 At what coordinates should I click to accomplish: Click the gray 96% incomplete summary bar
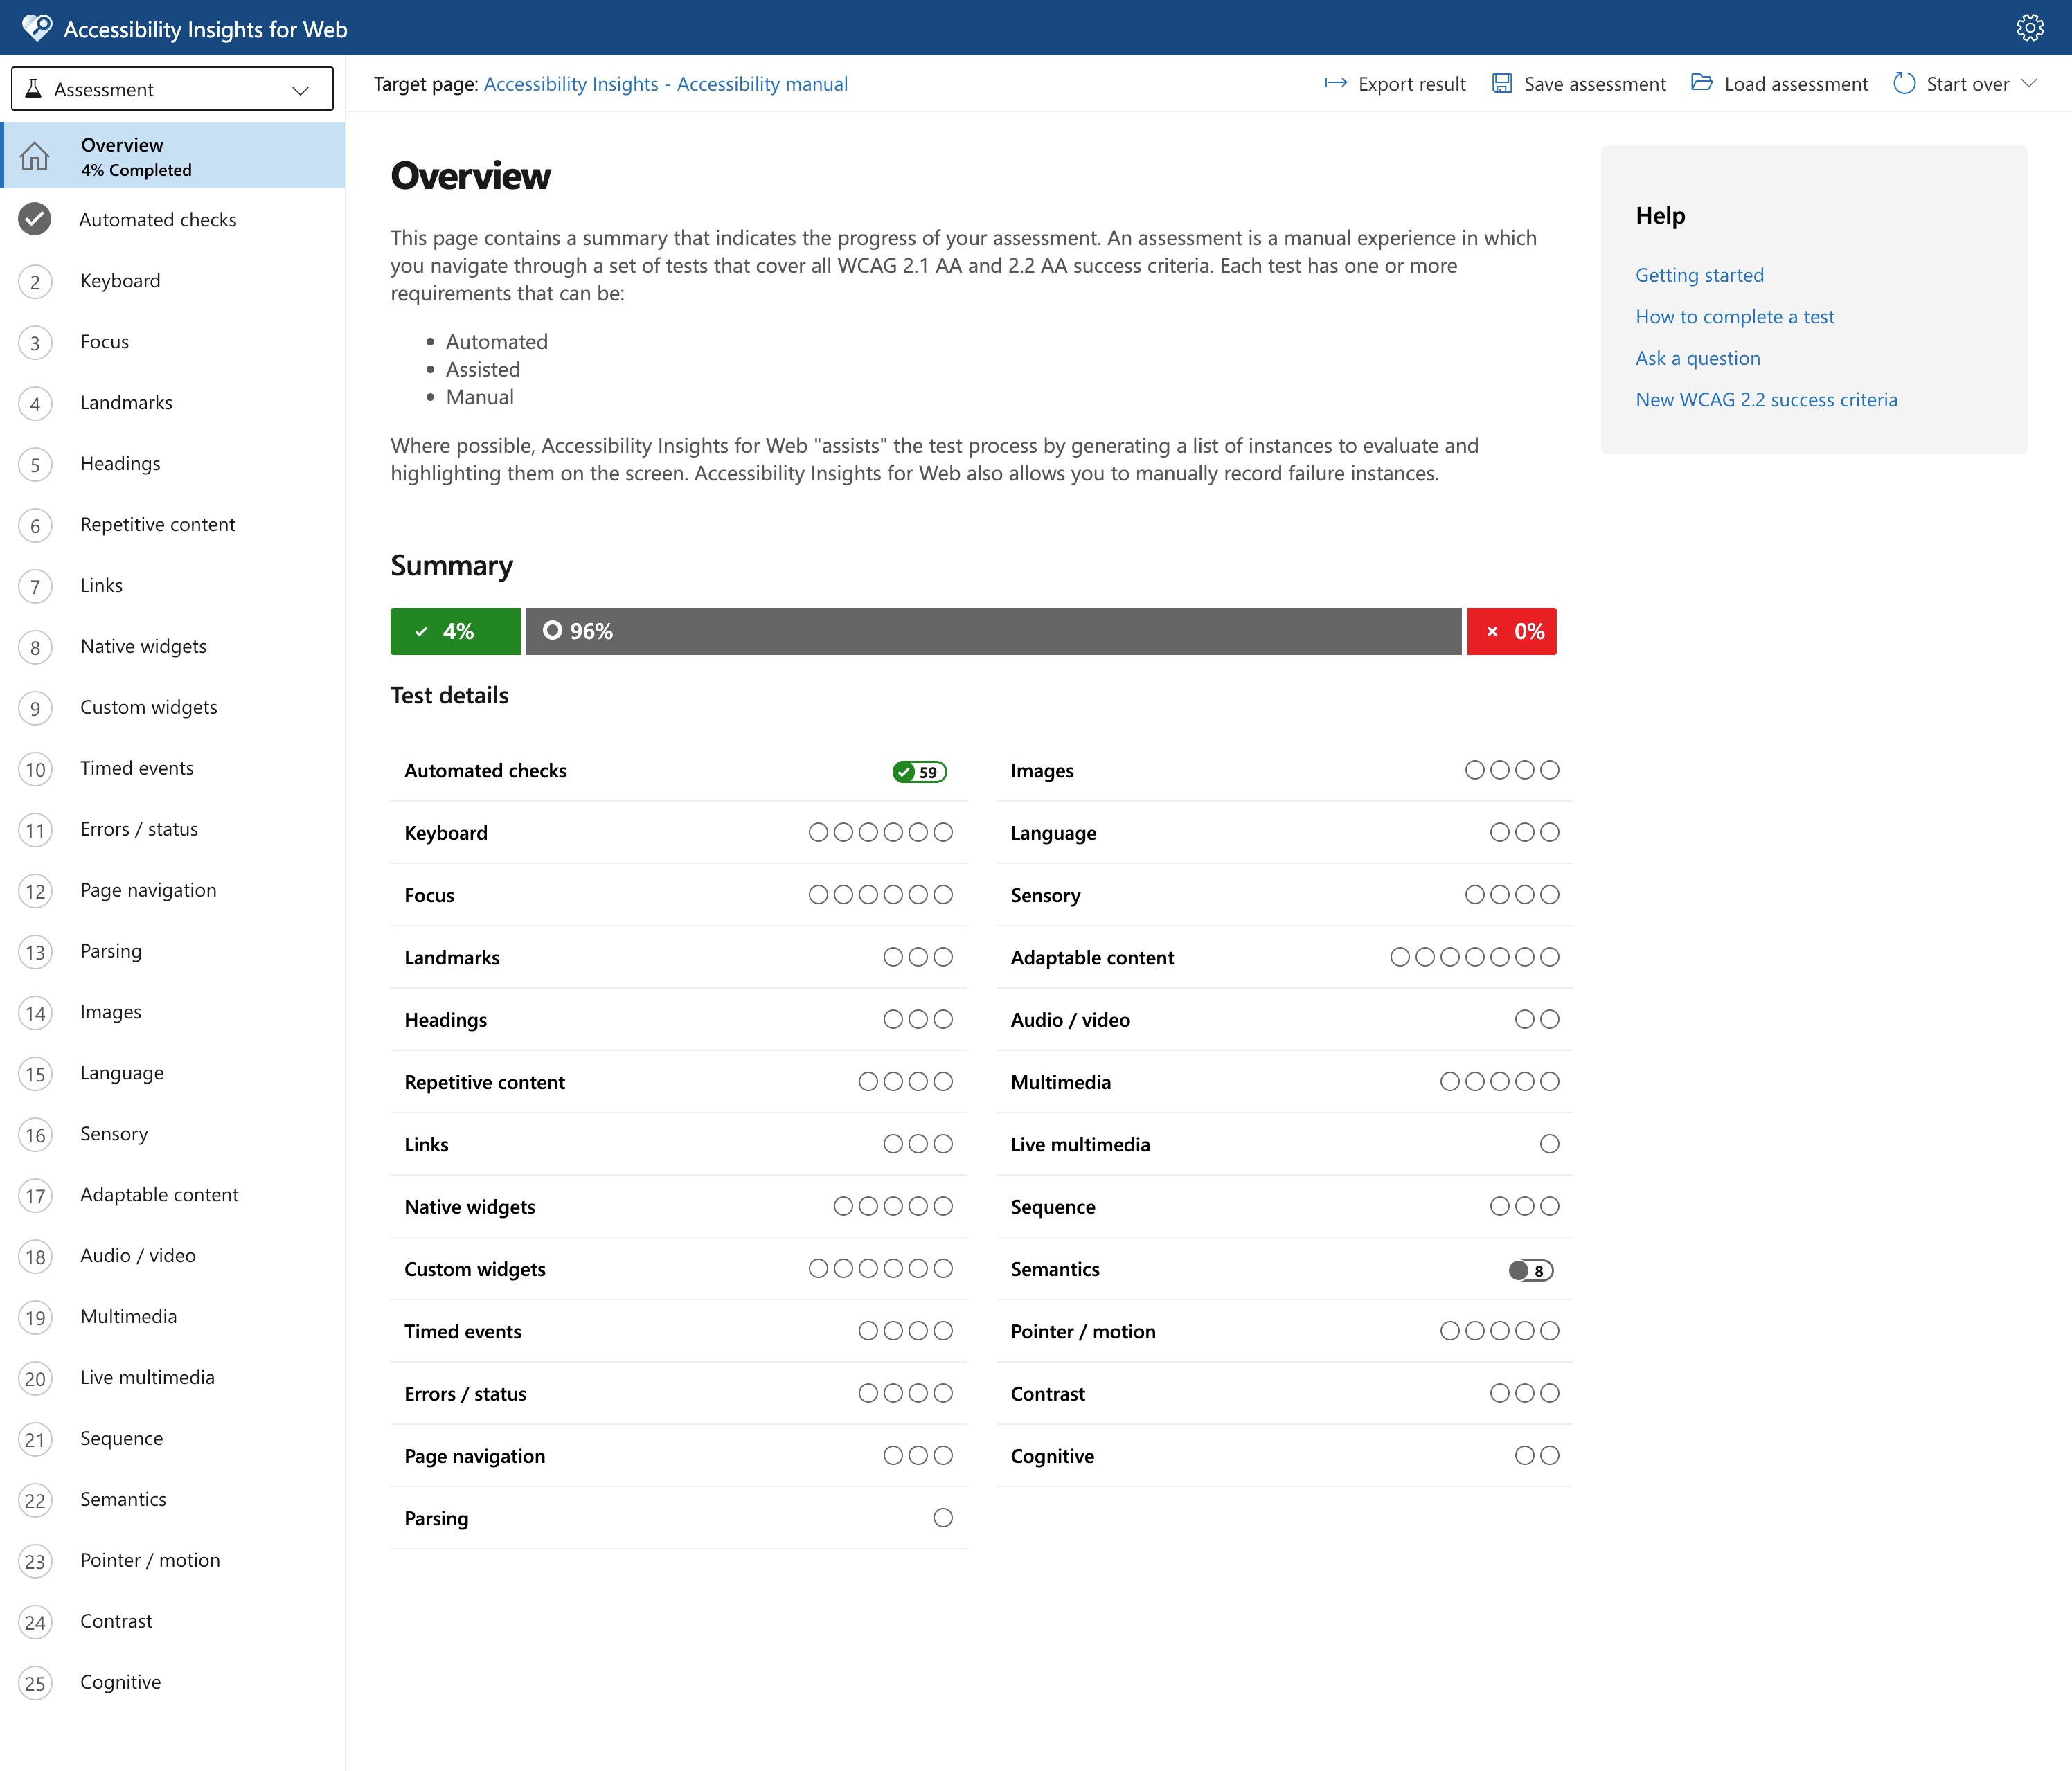pyautogui.click(x=993, y=631)
